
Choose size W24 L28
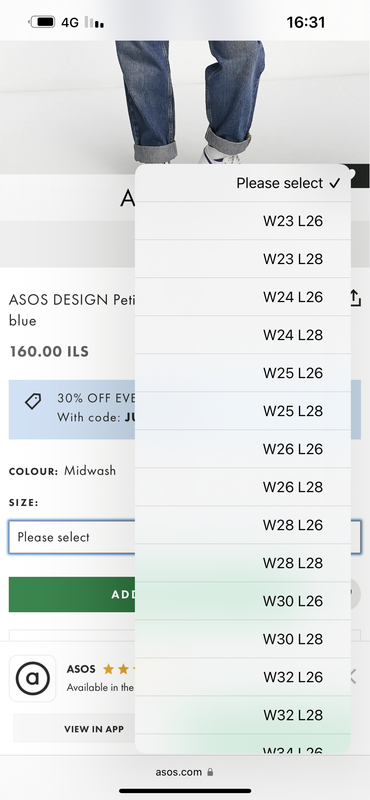[243, 335]
